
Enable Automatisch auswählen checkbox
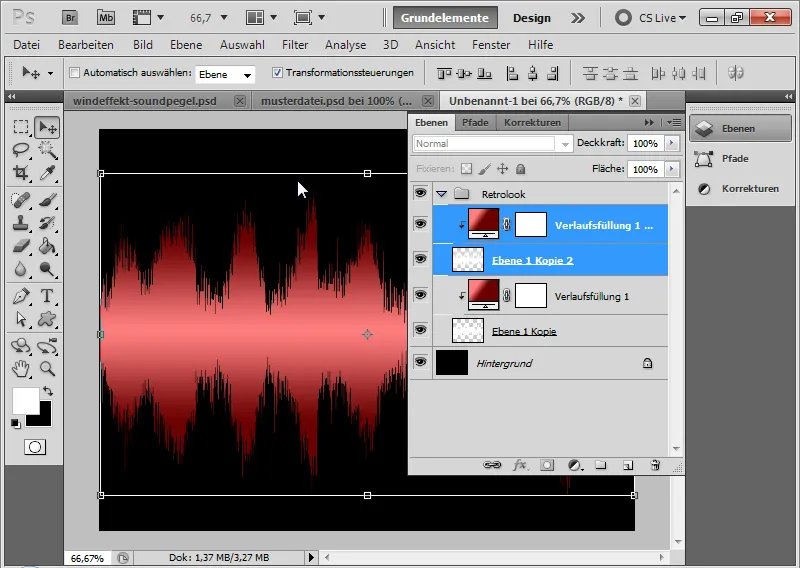(74, 72)
